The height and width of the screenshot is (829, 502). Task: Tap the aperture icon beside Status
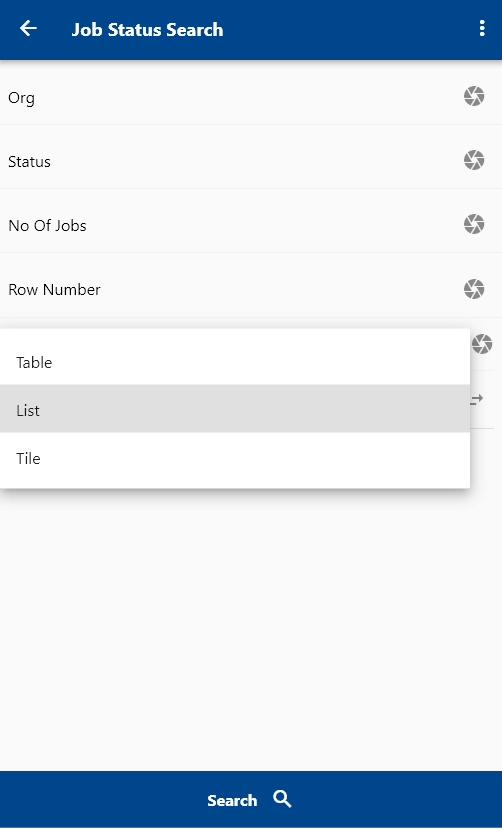pos(474,160)
